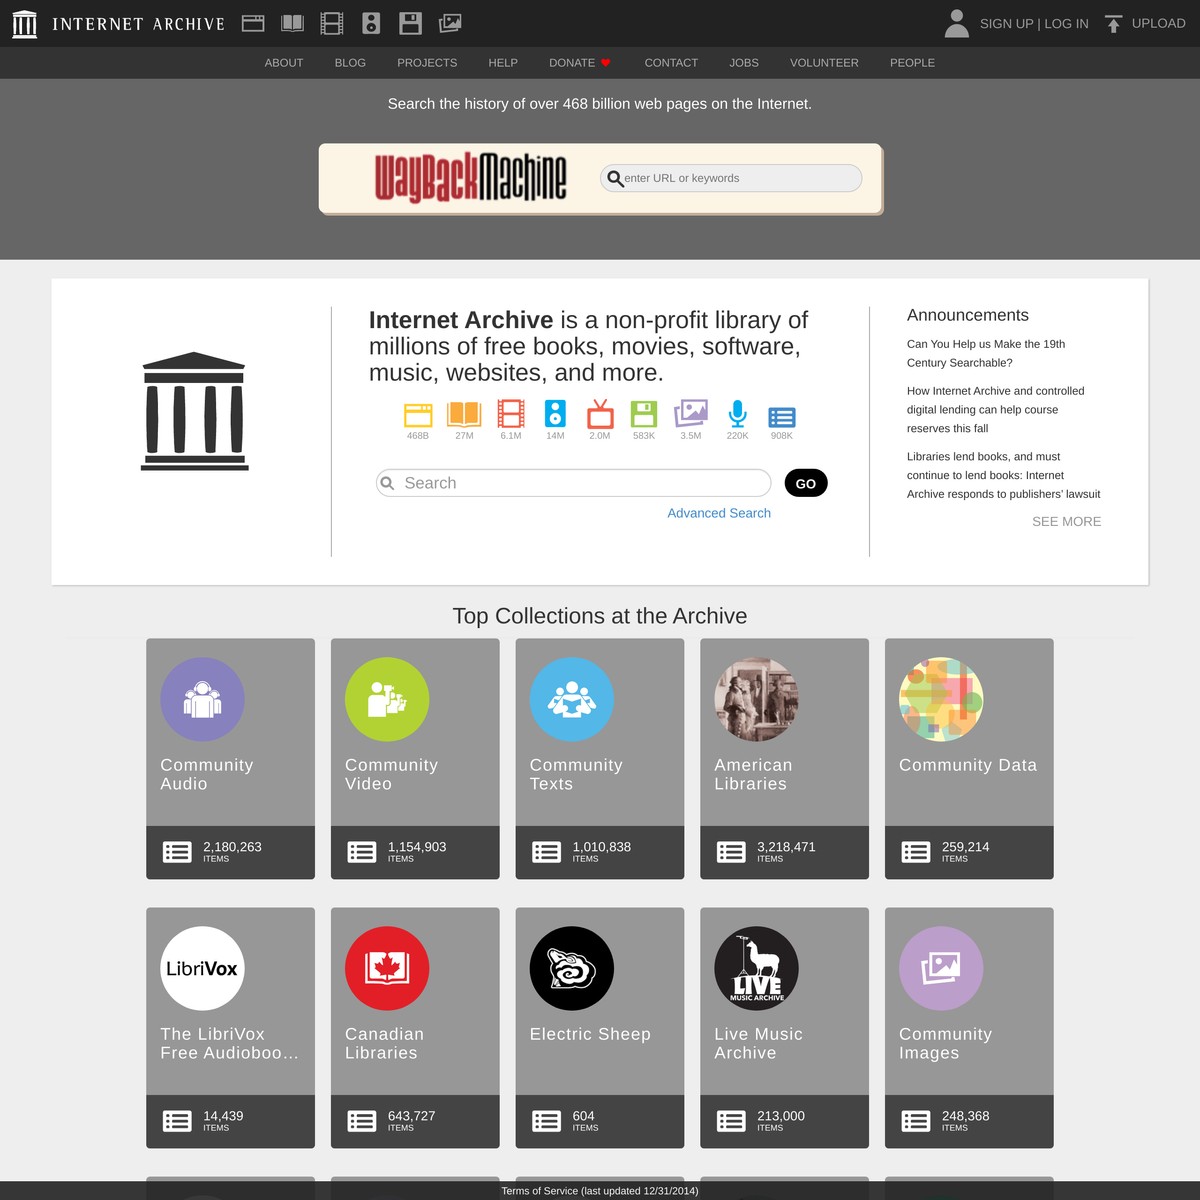
Task: Select the books icon in the top toolbar
Action: click(292, 22)
